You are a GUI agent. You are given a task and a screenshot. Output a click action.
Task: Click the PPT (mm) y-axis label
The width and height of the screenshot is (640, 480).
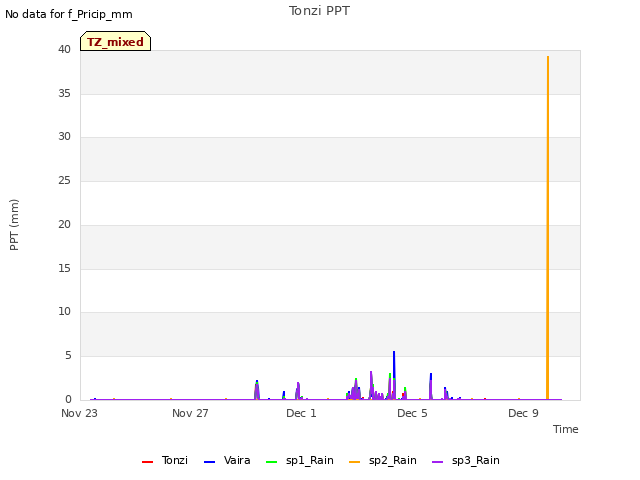coord(14,225)
